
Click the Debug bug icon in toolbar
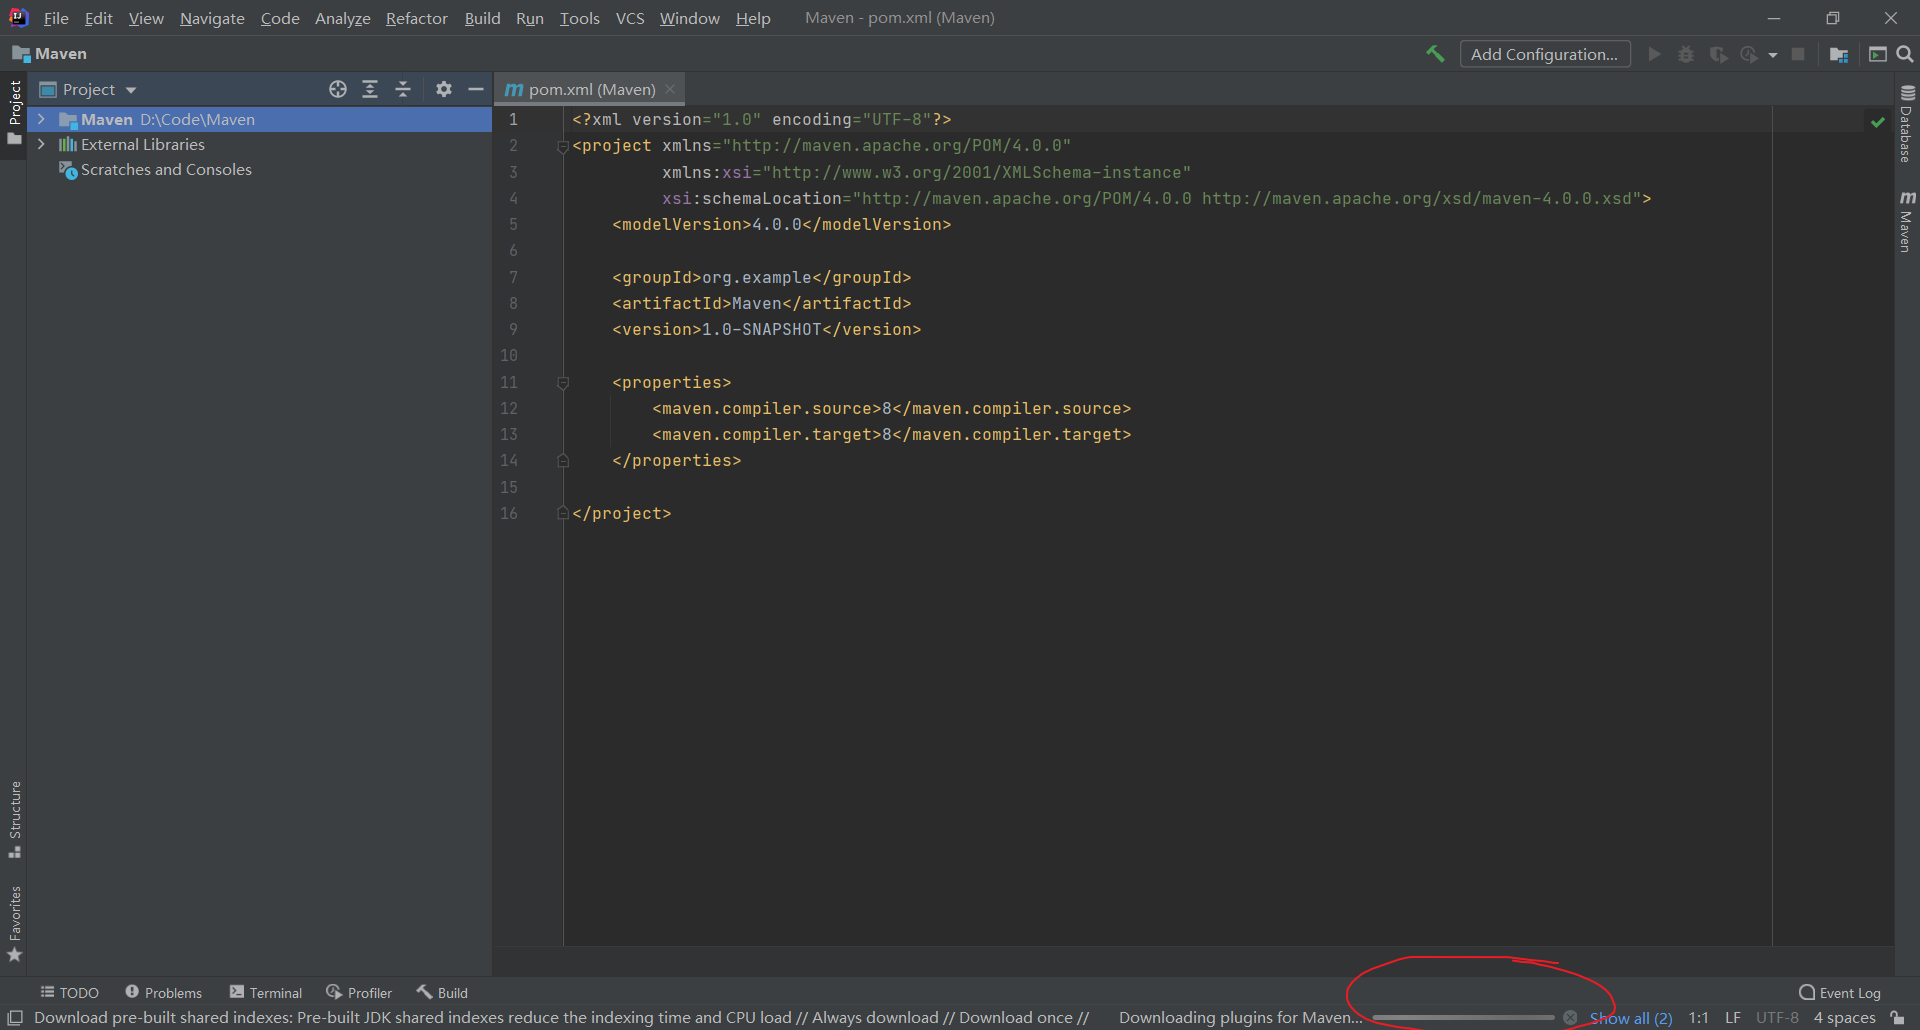1686,54
